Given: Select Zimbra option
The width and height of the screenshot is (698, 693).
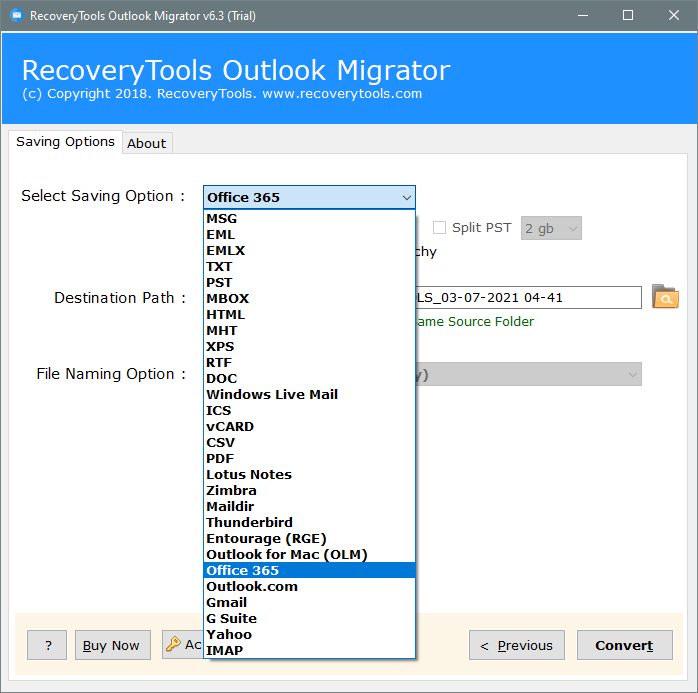Looking at the screenshot, I should (x=309, y=491).
